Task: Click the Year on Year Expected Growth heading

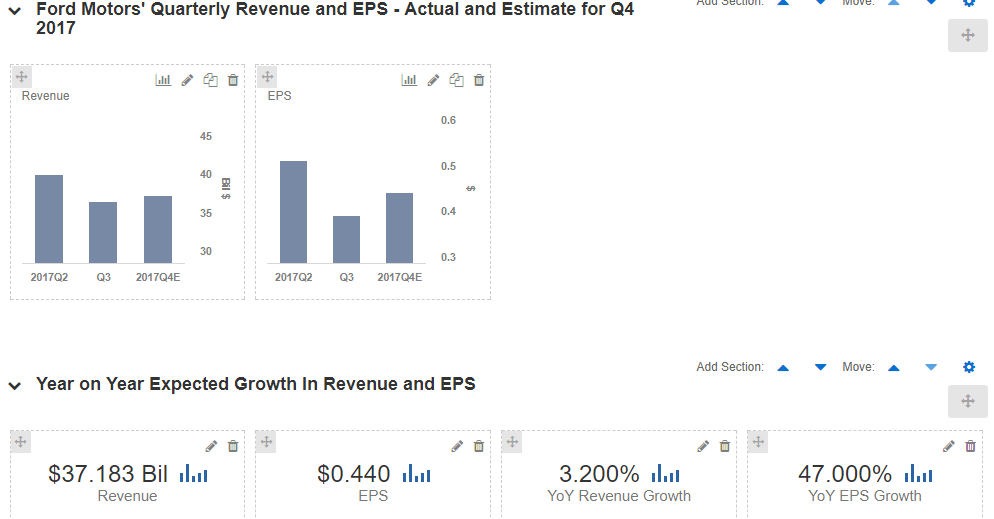Action: (x=255, y=384)
